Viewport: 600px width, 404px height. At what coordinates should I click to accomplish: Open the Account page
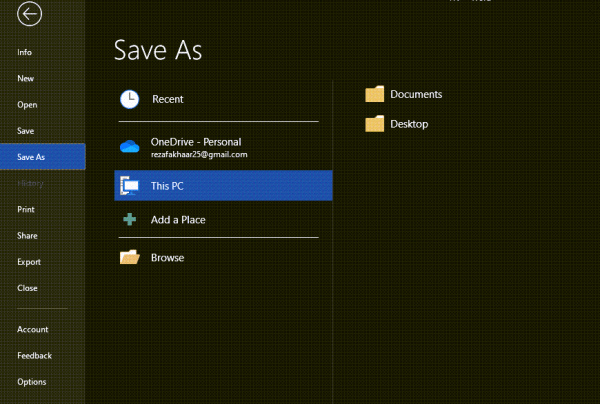[x=33, y=329]
